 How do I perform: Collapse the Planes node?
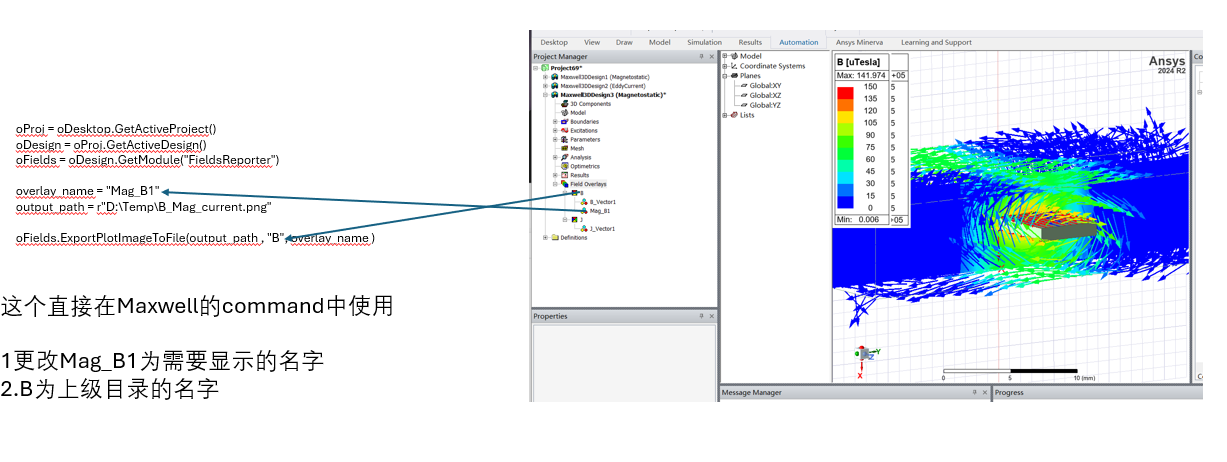coord(724,76)
